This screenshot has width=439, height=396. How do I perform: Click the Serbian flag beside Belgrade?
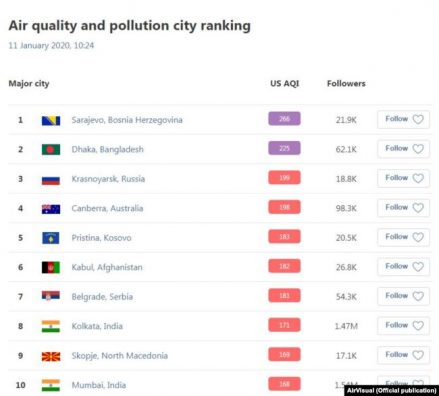(x=51, y=295)
